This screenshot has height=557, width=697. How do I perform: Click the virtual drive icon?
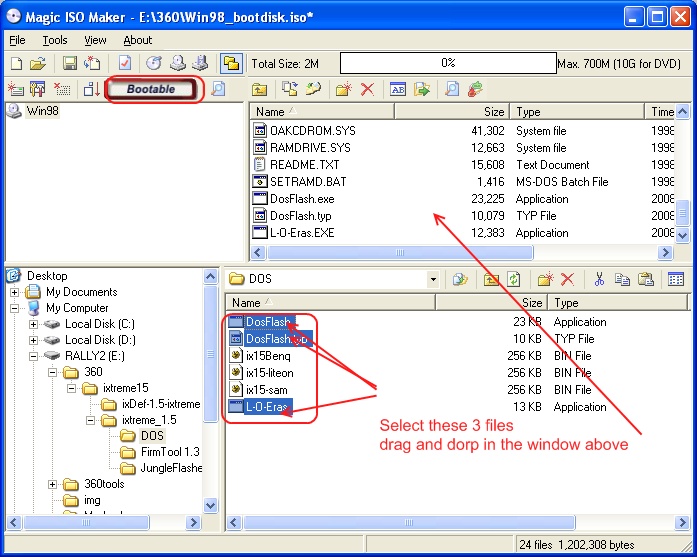coord(200,64)
